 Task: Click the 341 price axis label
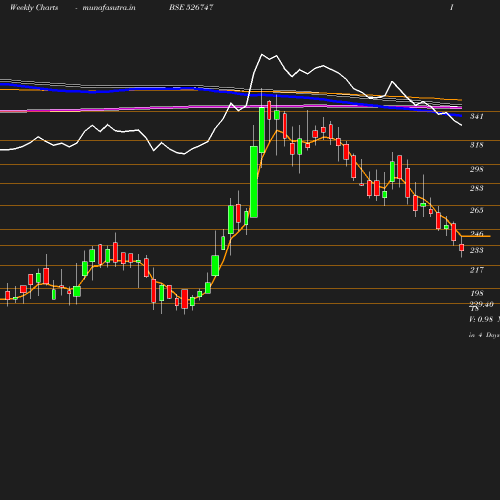coord(476,116)
